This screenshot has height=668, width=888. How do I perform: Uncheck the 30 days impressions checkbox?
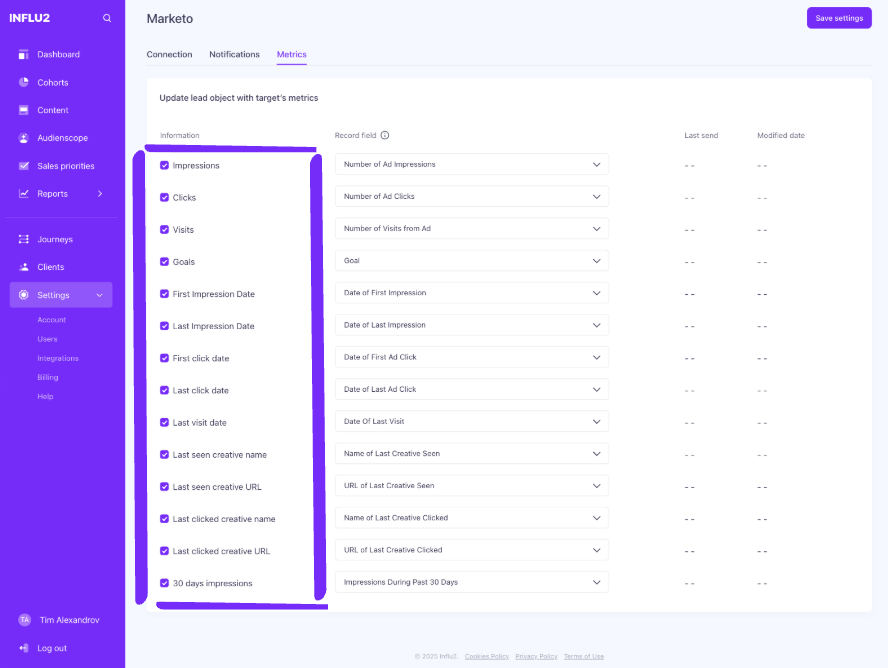point(164,583)
